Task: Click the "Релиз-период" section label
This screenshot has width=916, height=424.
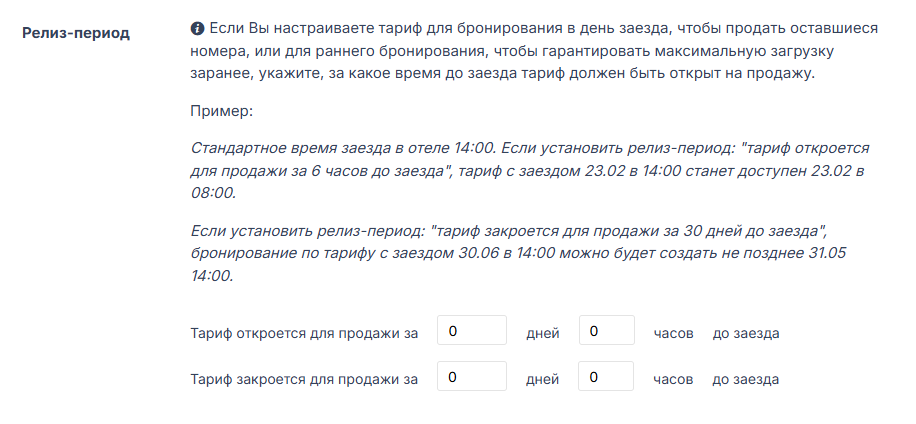Action: [76, 32]
